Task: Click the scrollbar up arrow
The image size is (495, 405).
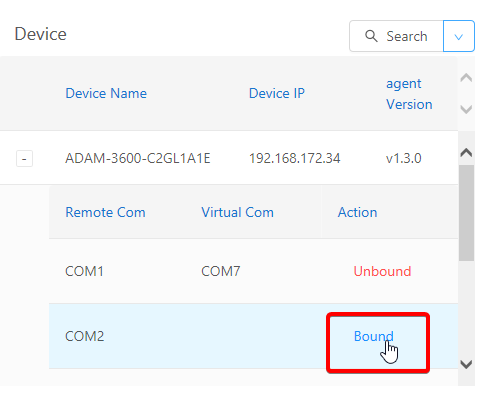Action: [466, 153]
